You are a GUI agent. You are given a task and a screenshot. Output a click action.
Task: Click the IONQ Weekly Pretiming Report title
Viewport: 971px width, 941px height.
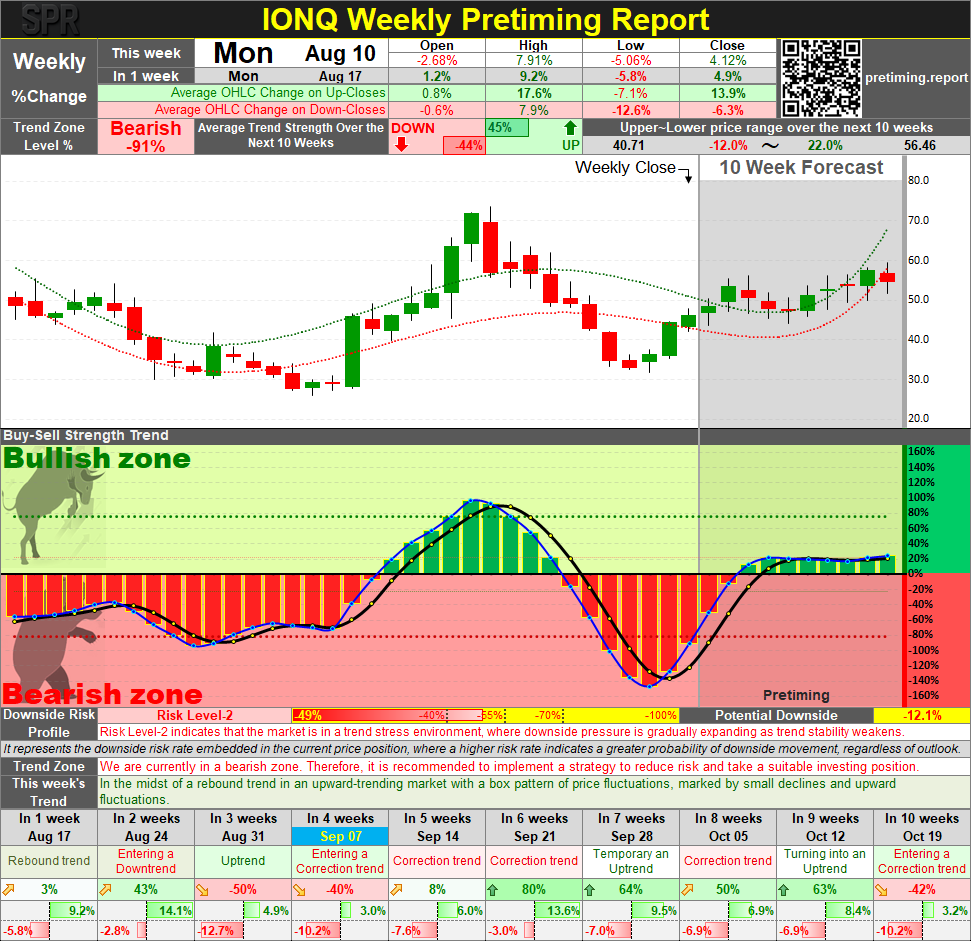pyautogui.click(x=485, y=20)
